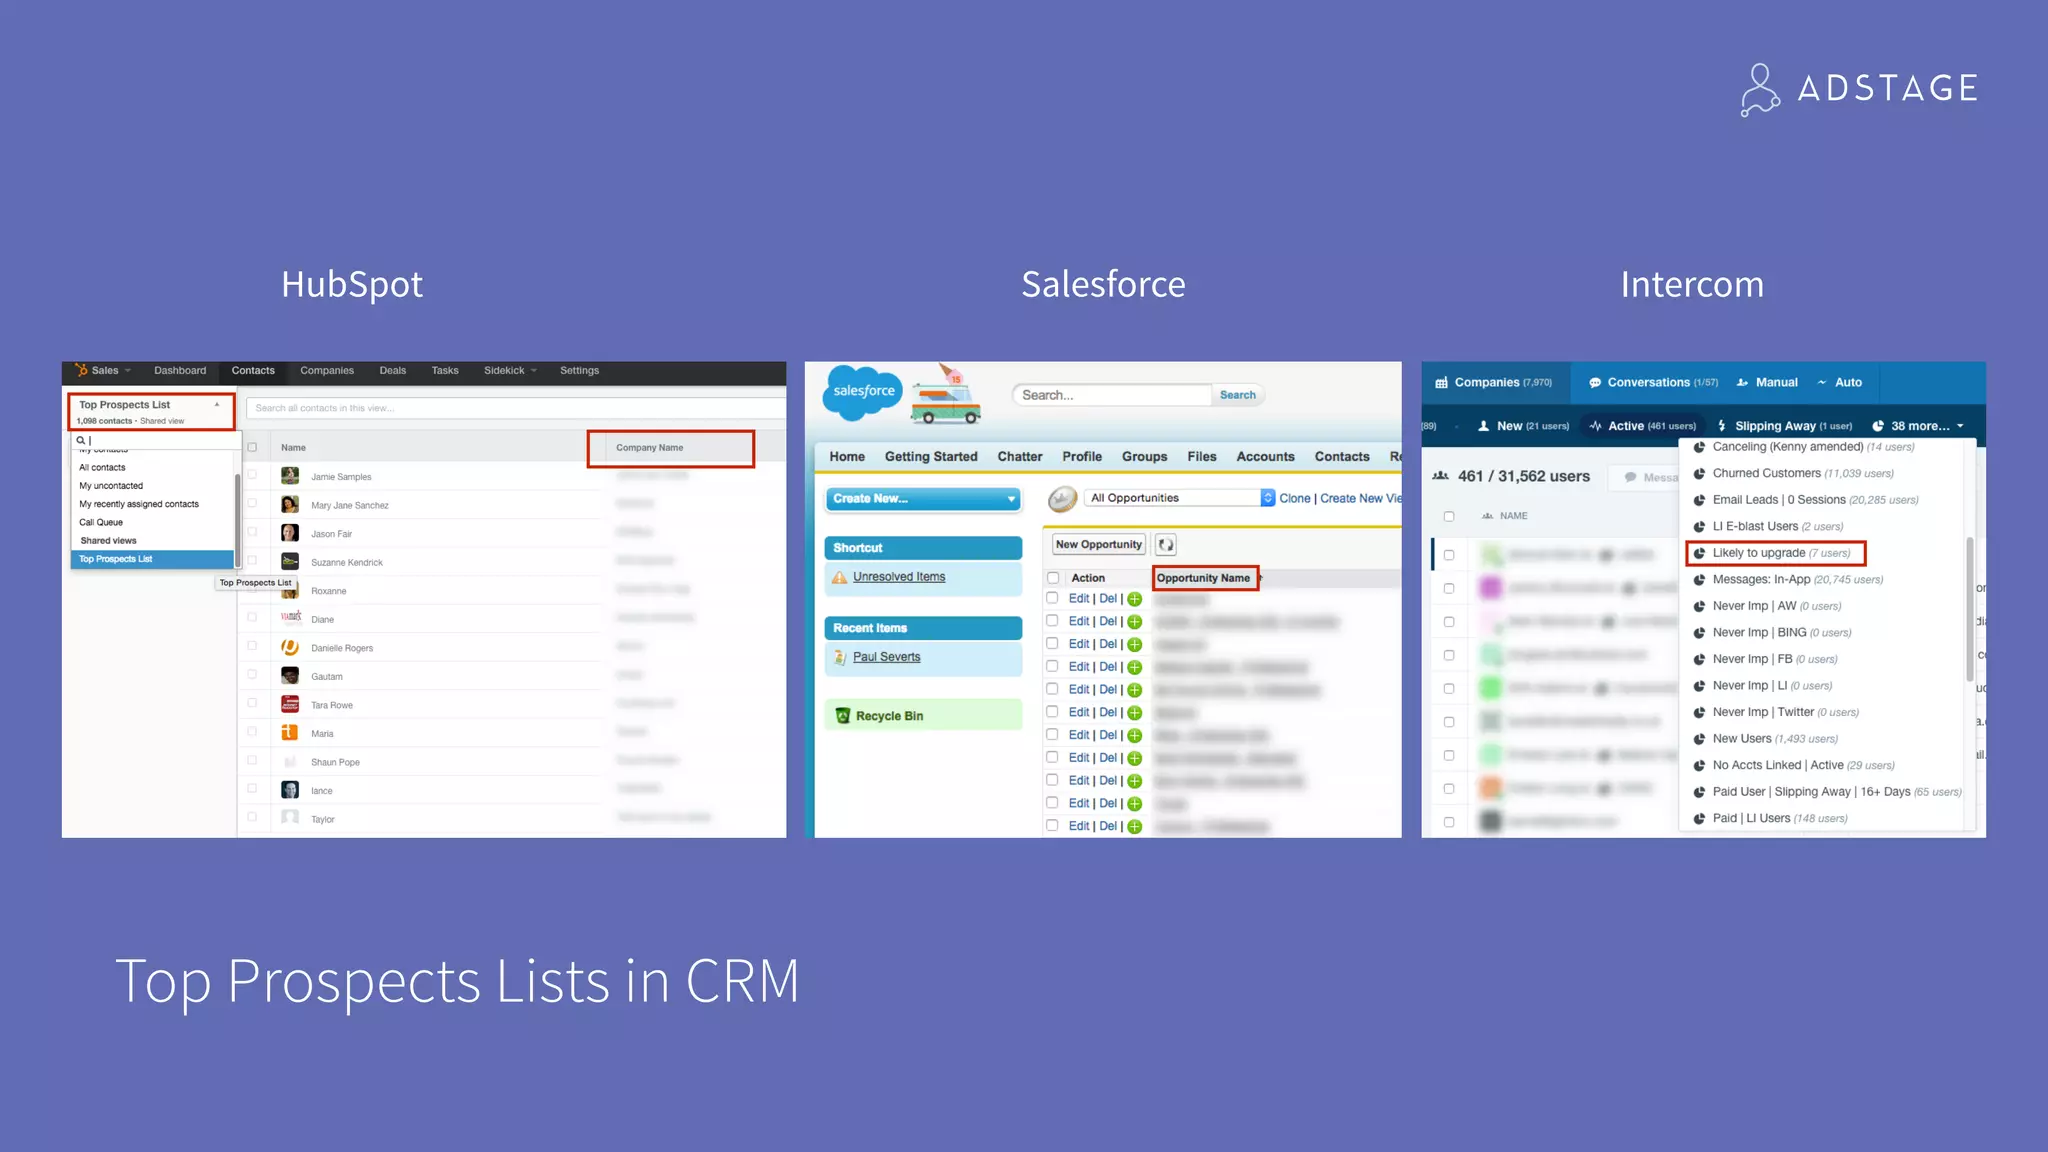Click the magnifier icon in HubSpot view search
The image size is (2048, 1152).
pyautogui.click(x=81, y=440)
